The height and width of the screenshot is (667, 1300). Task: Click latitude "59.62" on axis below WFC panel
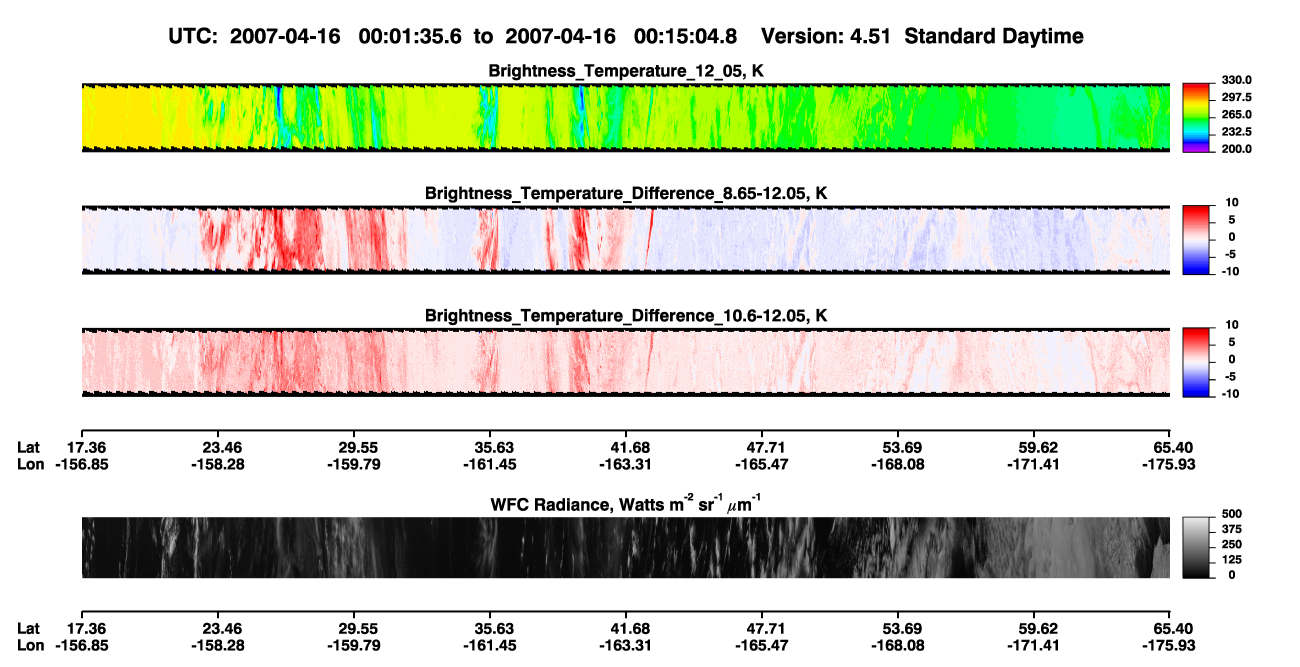coord(1037,628)
